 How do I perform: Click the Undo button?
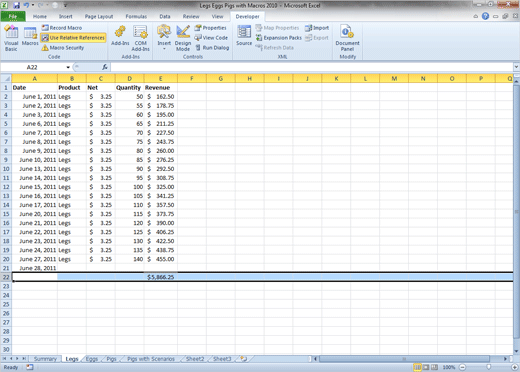(26, 5)
